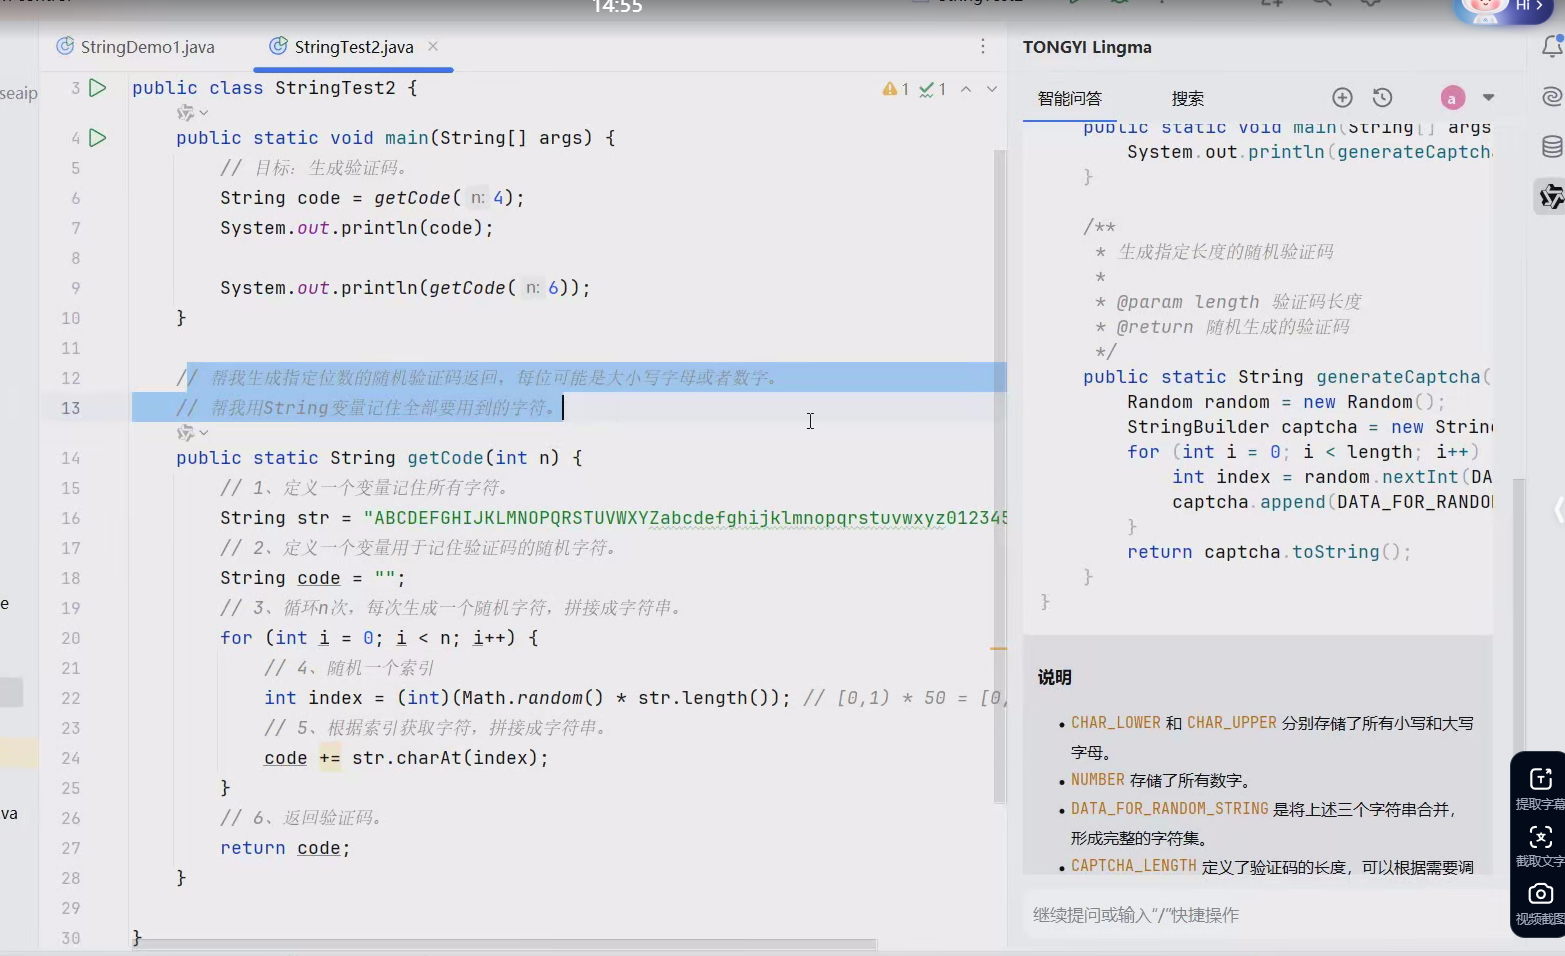Click the 14:55 clock at the top
This screenshot has height=956, width=1565.
(617, 7)
